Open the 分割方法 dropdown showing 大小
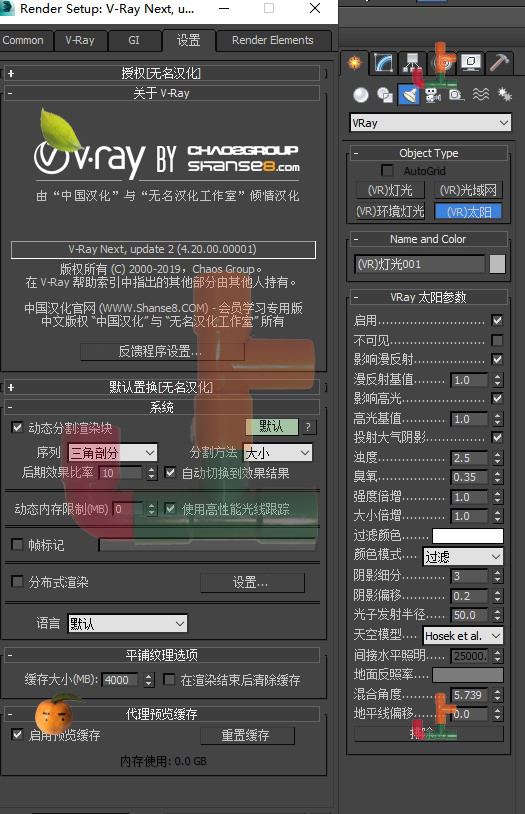 click(278, 453)
